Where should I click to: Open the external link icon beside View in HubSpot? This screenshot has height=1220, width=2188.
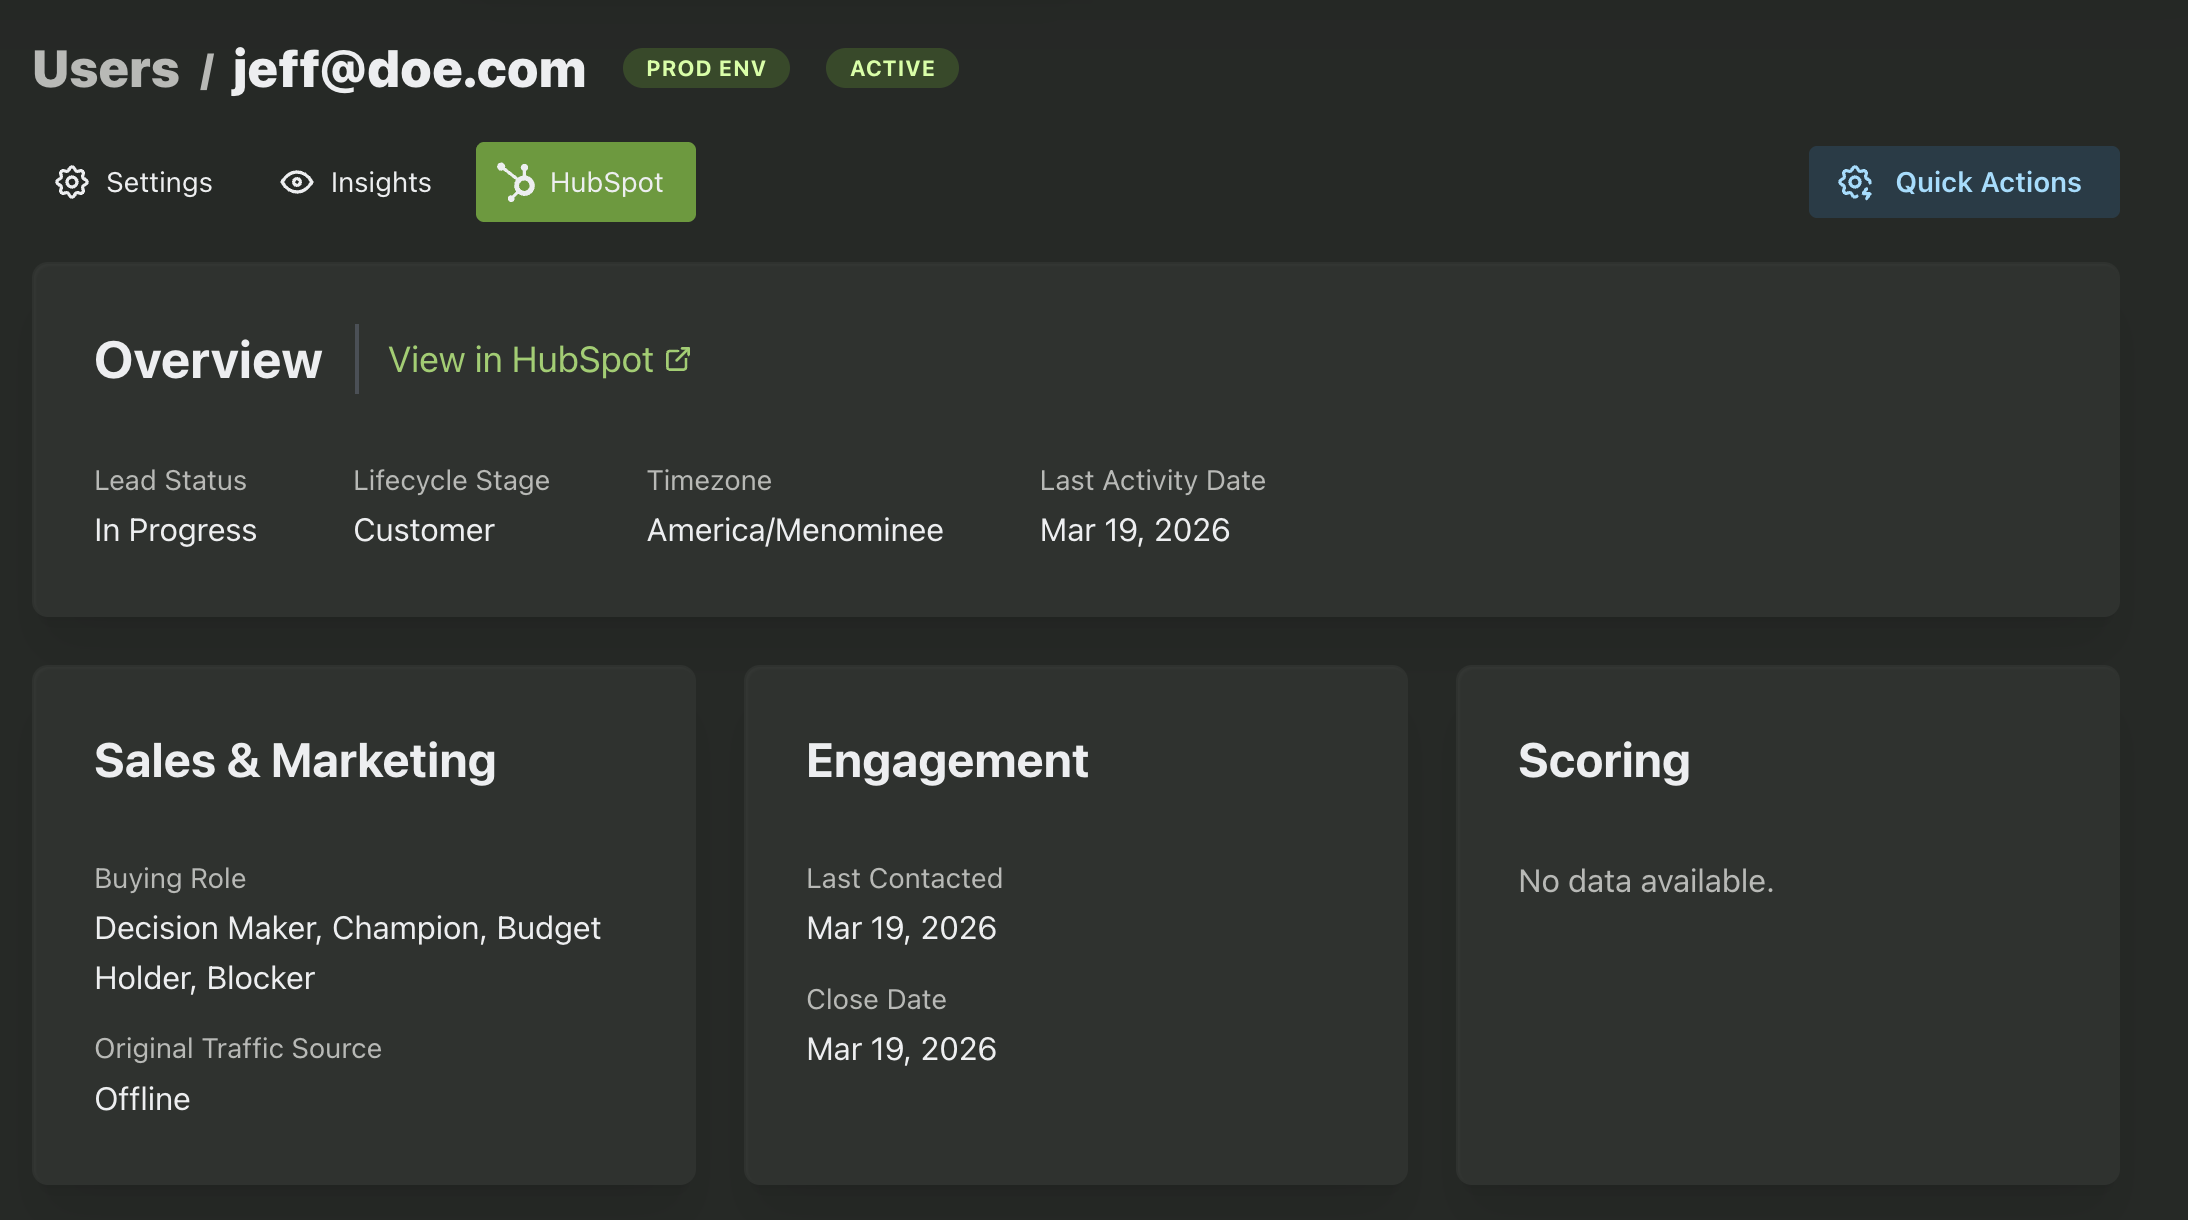pyautogui.click(x=679, y=357)
